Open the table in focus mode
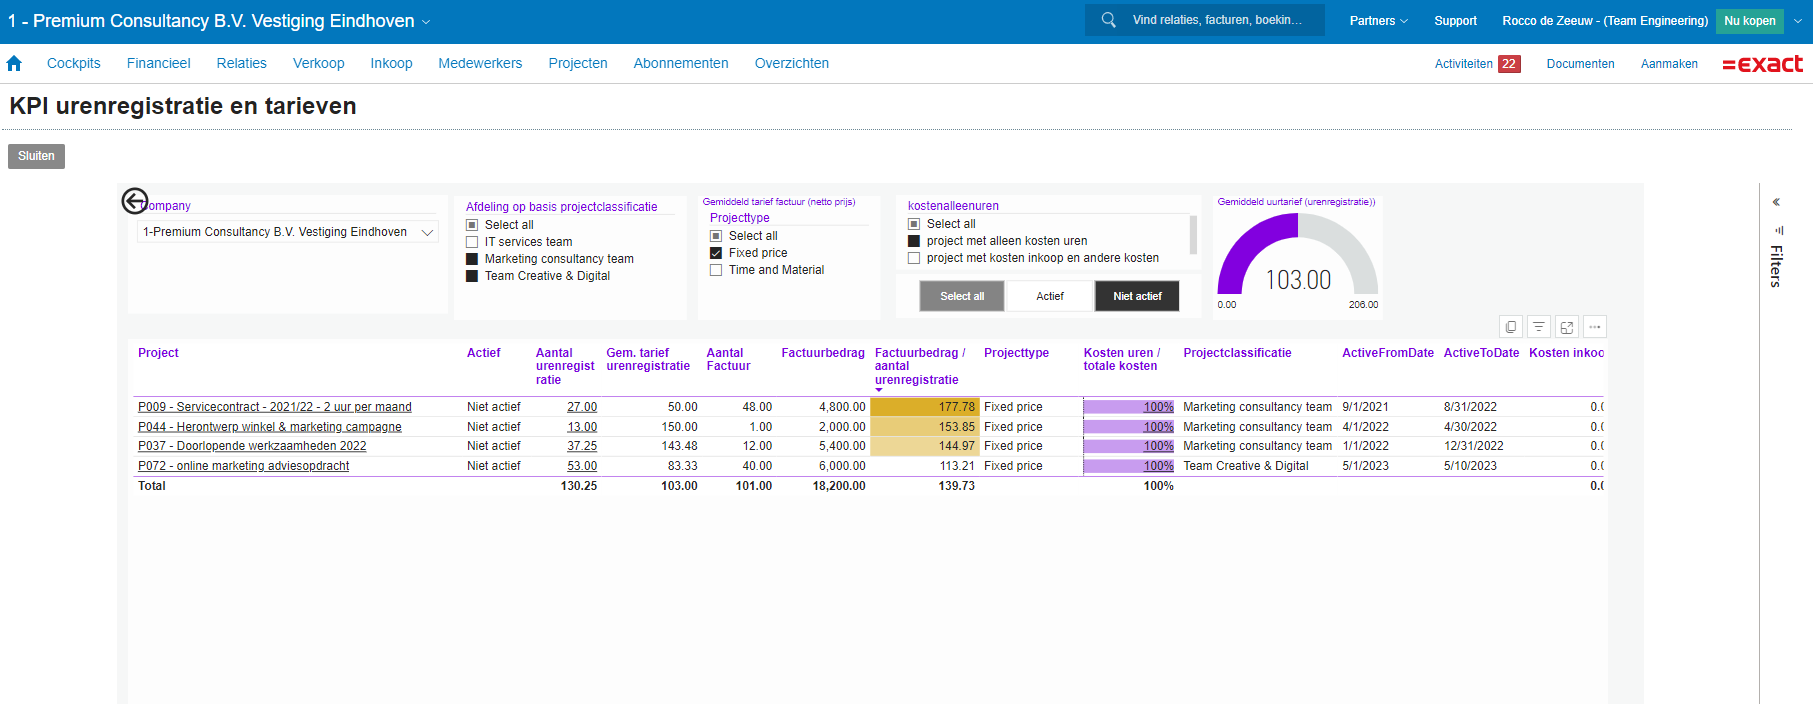Screen dimensions: 1813x704 [x=1567, y=327]
